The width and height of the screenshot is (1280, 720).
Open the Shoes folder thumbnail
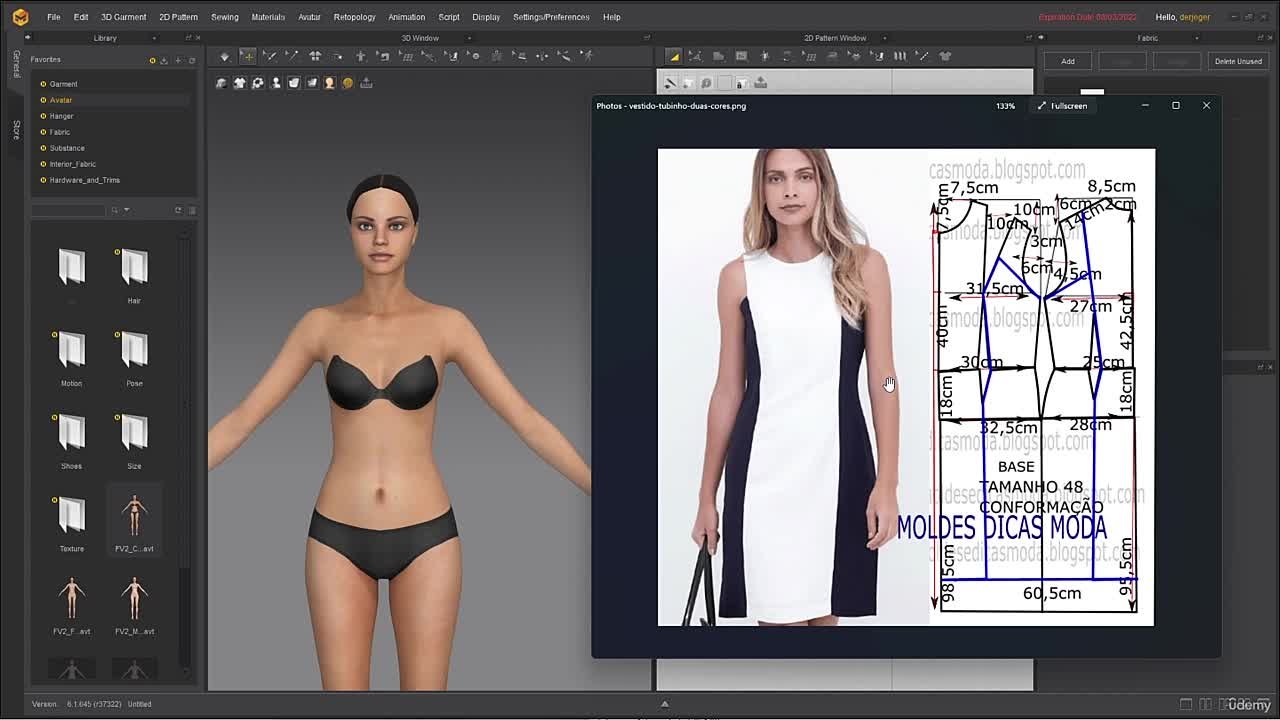(71, 434)
